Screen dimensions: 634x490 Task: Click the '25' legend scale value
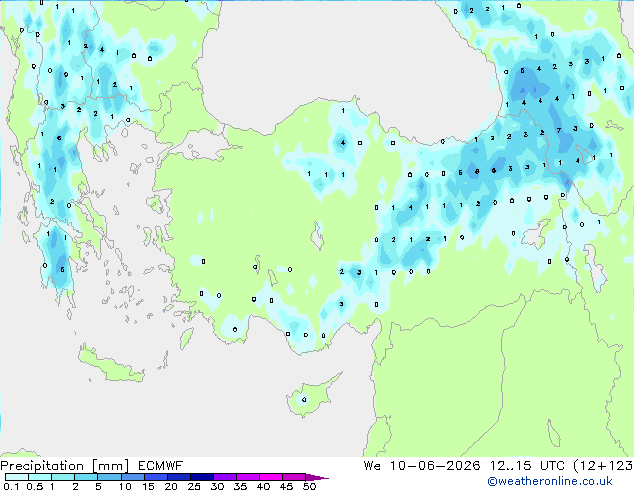[194, 486]
